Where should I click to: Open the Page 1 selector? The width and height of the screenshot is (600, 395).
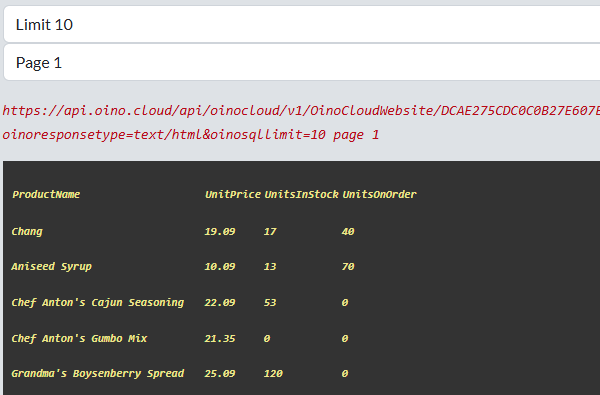pyautogui.click(x=302, y=62)
